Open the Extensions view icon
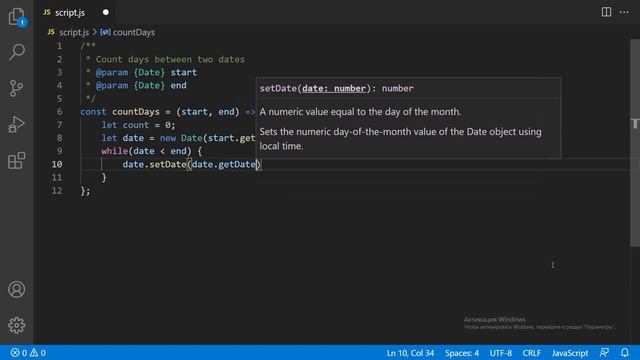The width and height of the screenshot is (640, 360). (x=17, y=160)
